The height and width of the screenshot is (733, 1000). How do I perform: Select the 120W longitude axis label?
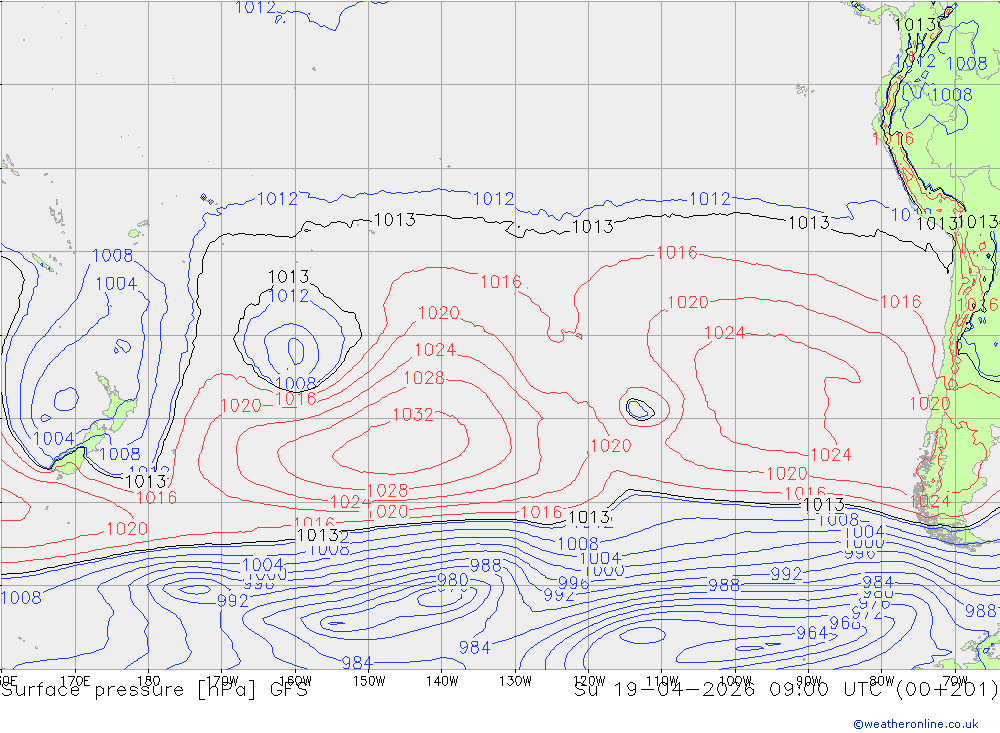pyautogui.click(x=589, y=681)
